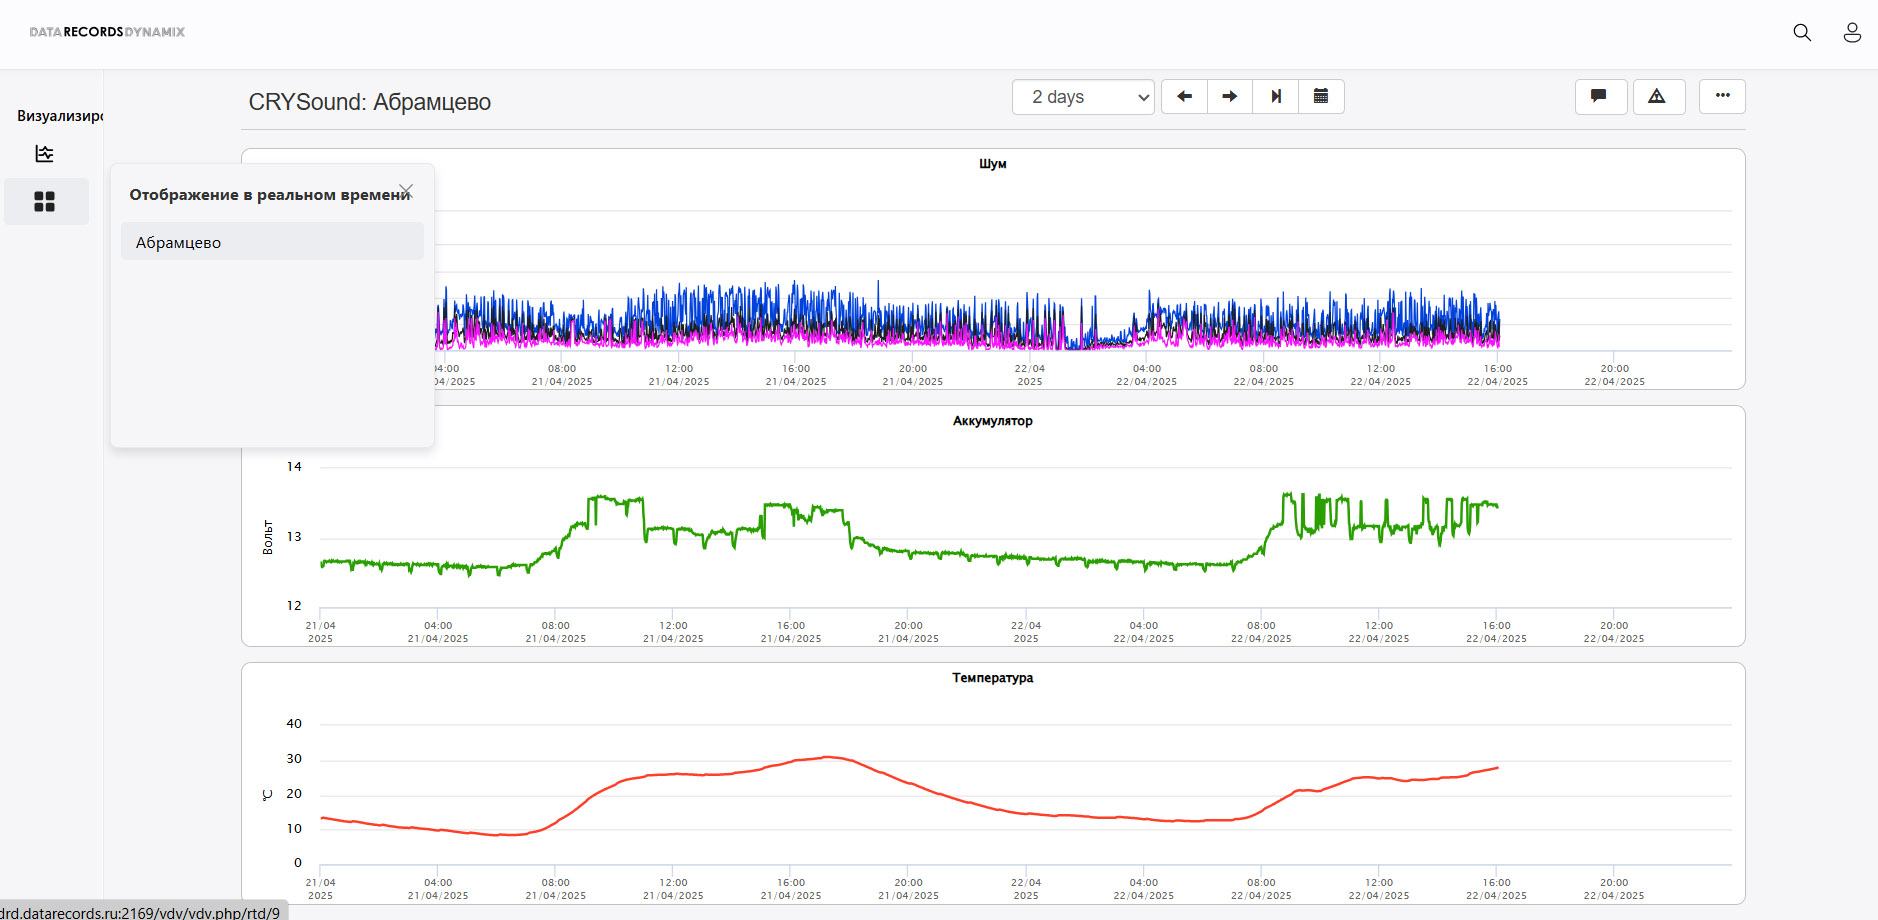Screen dimensions: 1878x920
Task: Close the real-time display popup
Action: 406,190
